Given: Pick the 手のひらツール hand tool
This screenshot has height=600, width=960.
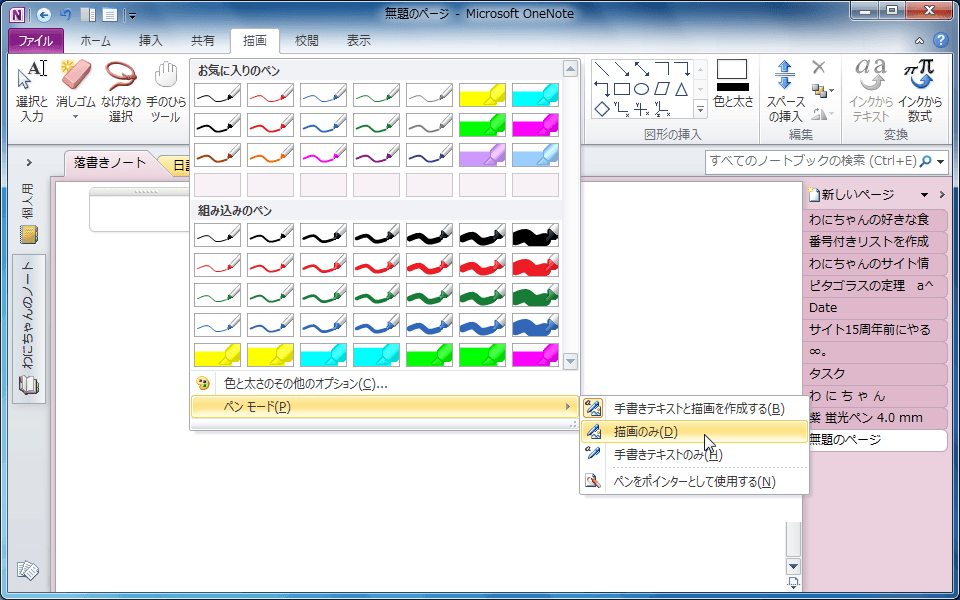Looking at the screenshot, I should point(165,91).
